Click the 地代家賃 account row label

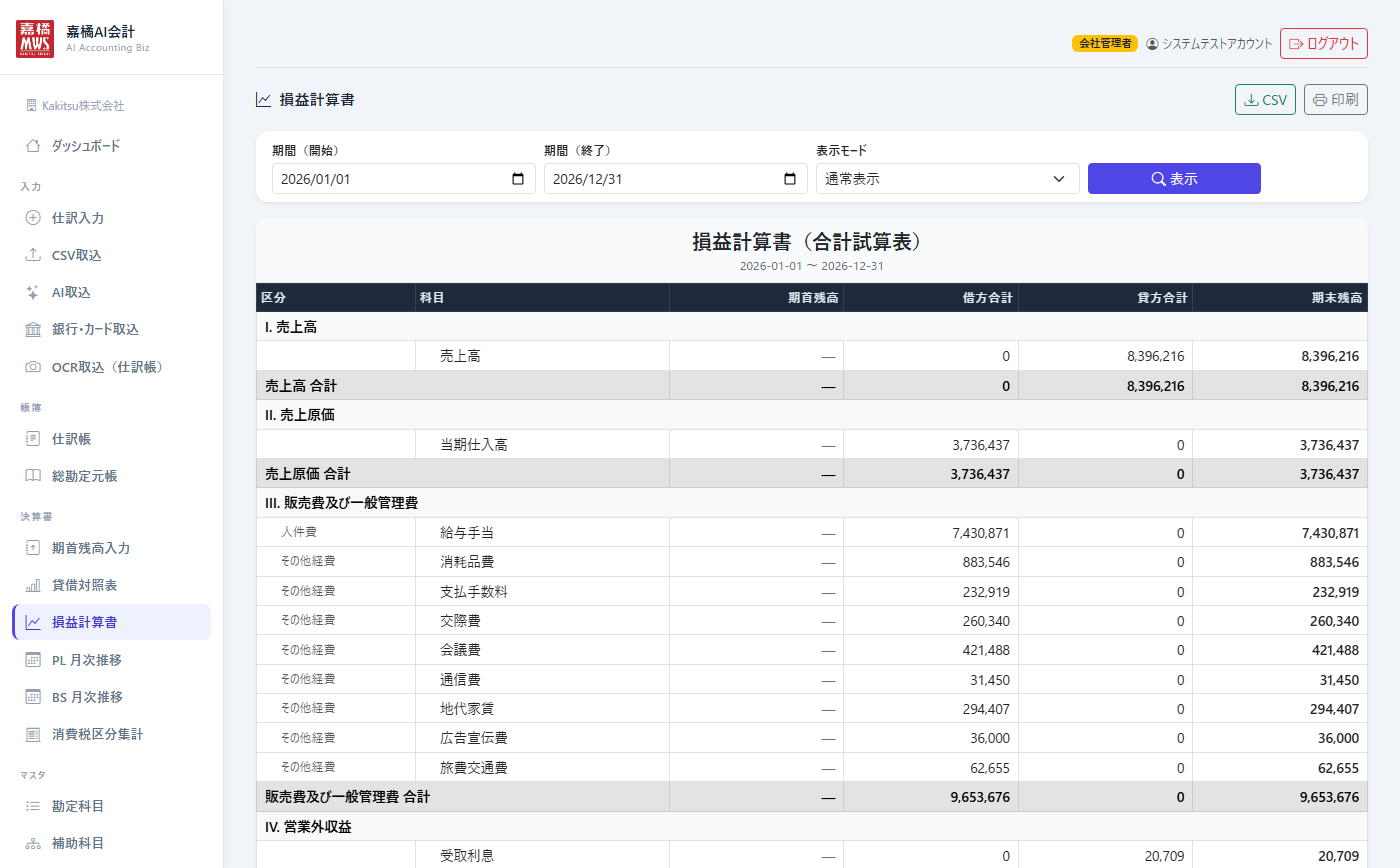point(467,709)
